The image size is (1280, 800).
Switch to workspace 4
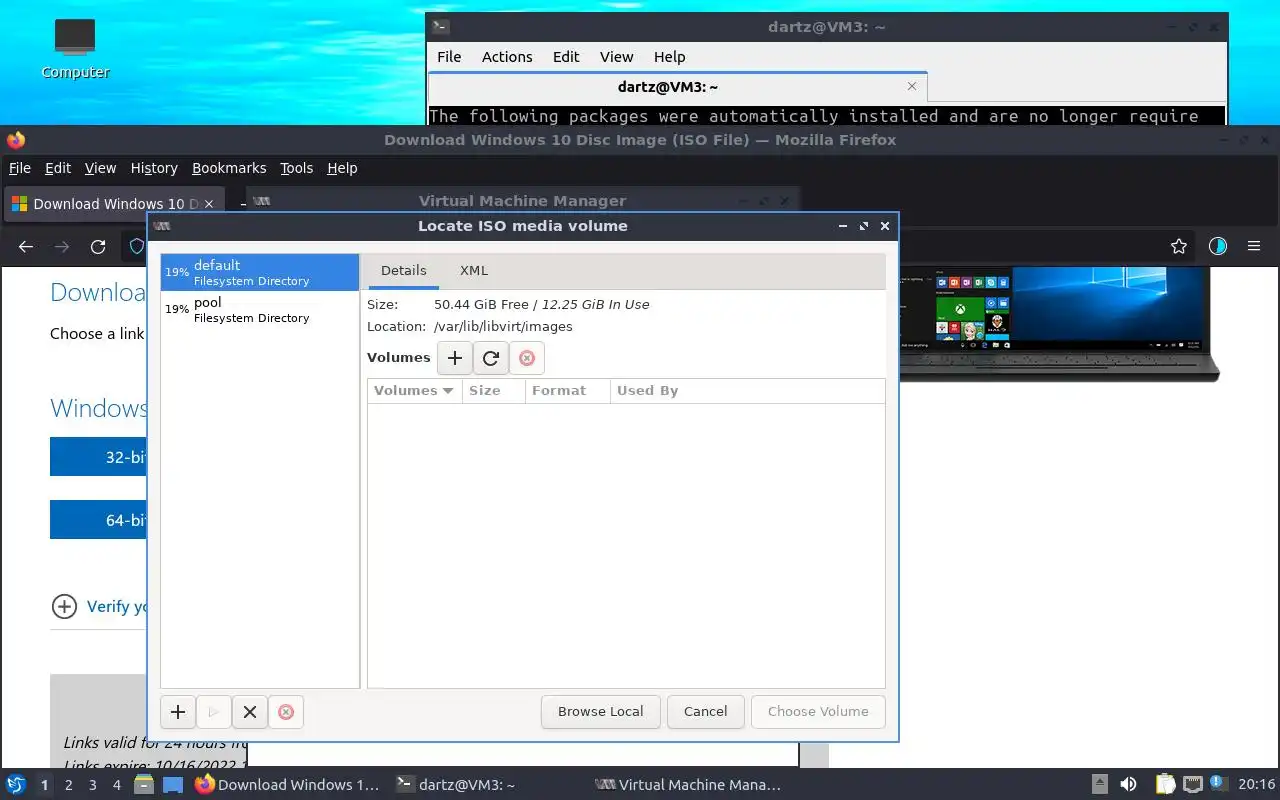[x=117, y=785]
